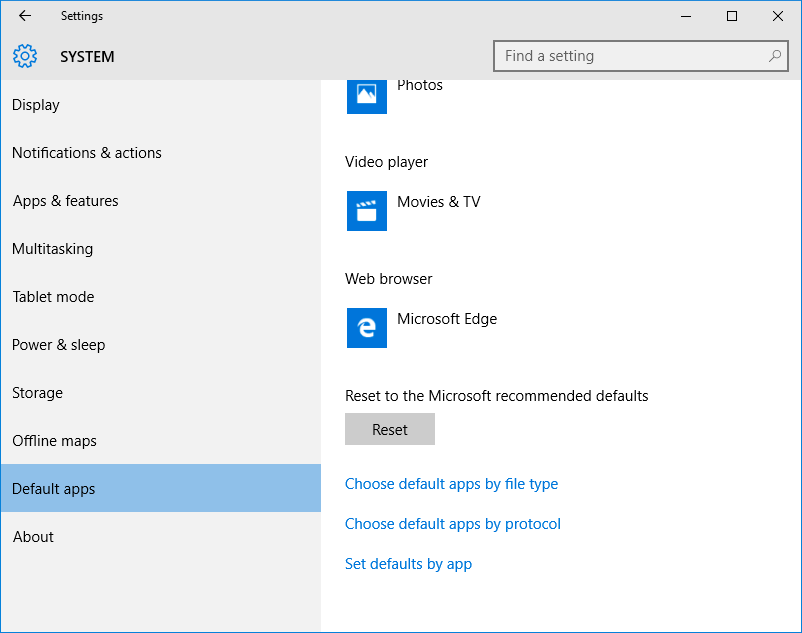
Task: Click the Movies & TV app icon
Action: tap(367, 211)
